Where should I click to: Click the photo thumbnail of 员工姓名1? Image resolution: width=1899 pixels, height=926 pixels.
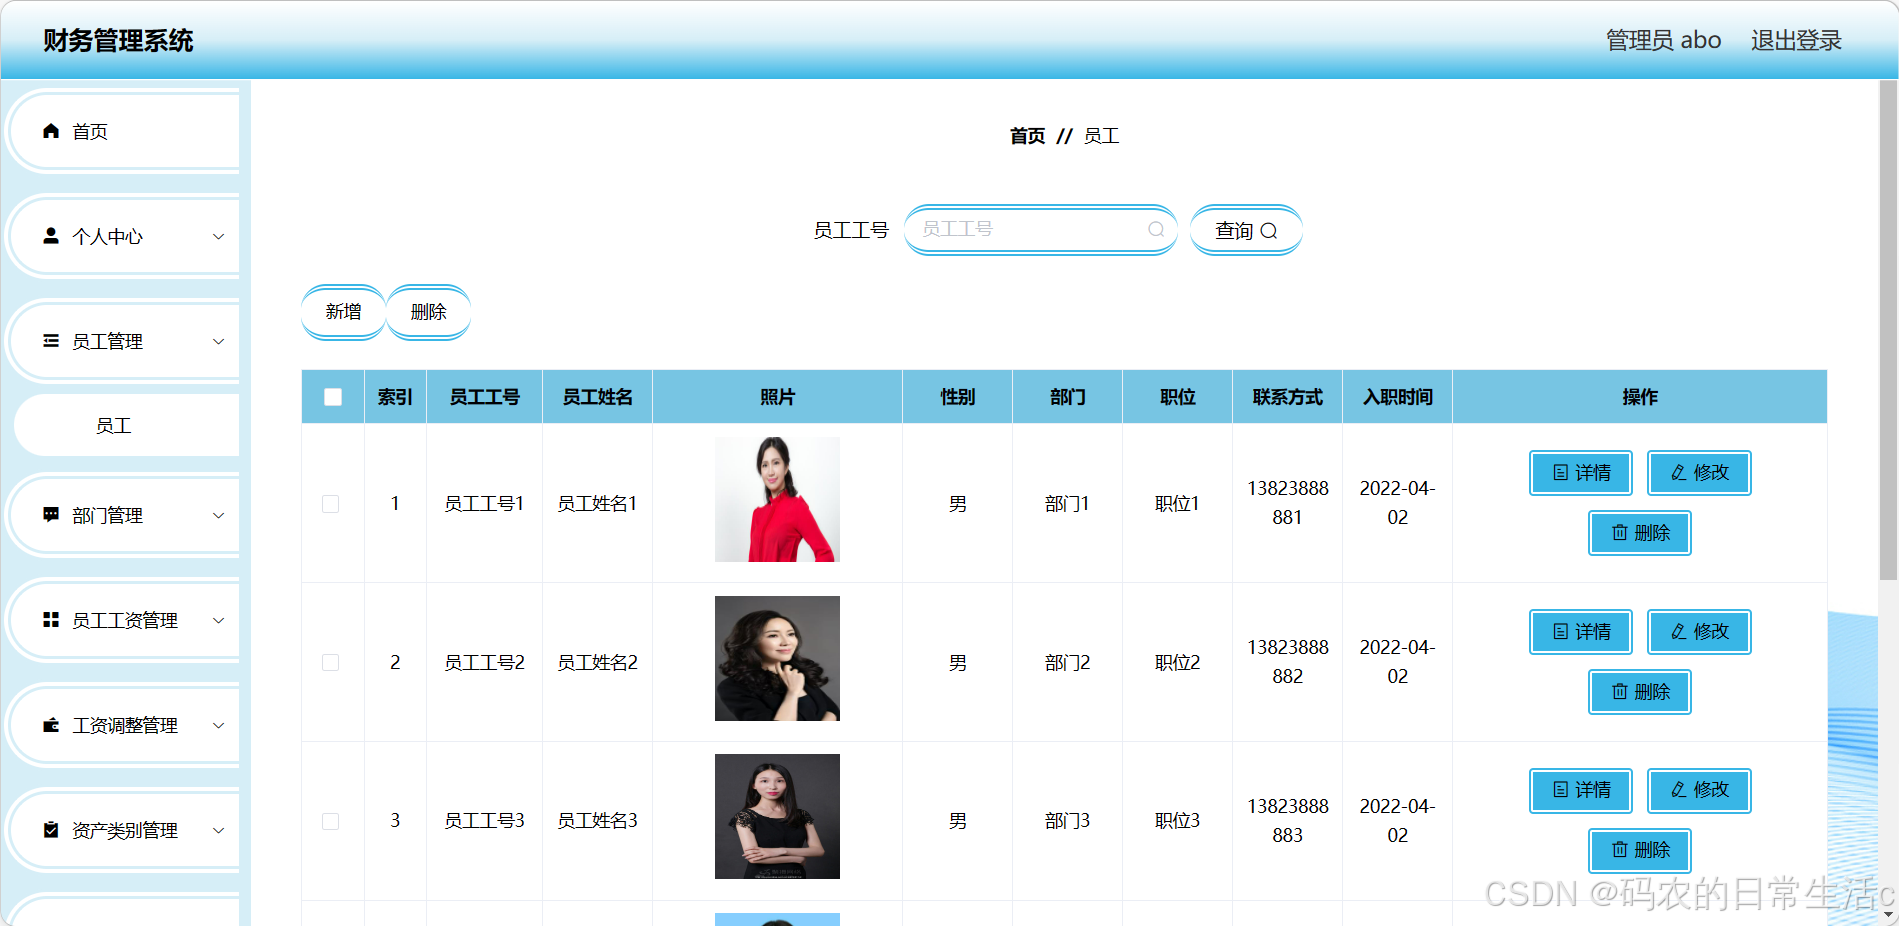tap(777, 500)
